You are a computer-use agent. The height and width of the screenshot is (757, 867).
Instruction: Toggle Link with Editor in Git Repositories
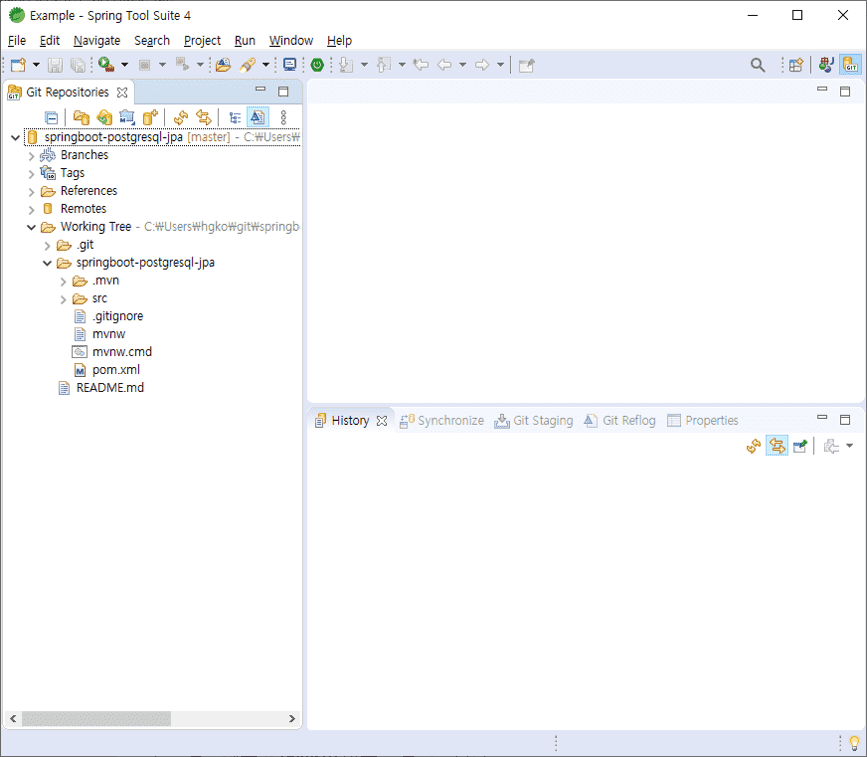point(204,117)
